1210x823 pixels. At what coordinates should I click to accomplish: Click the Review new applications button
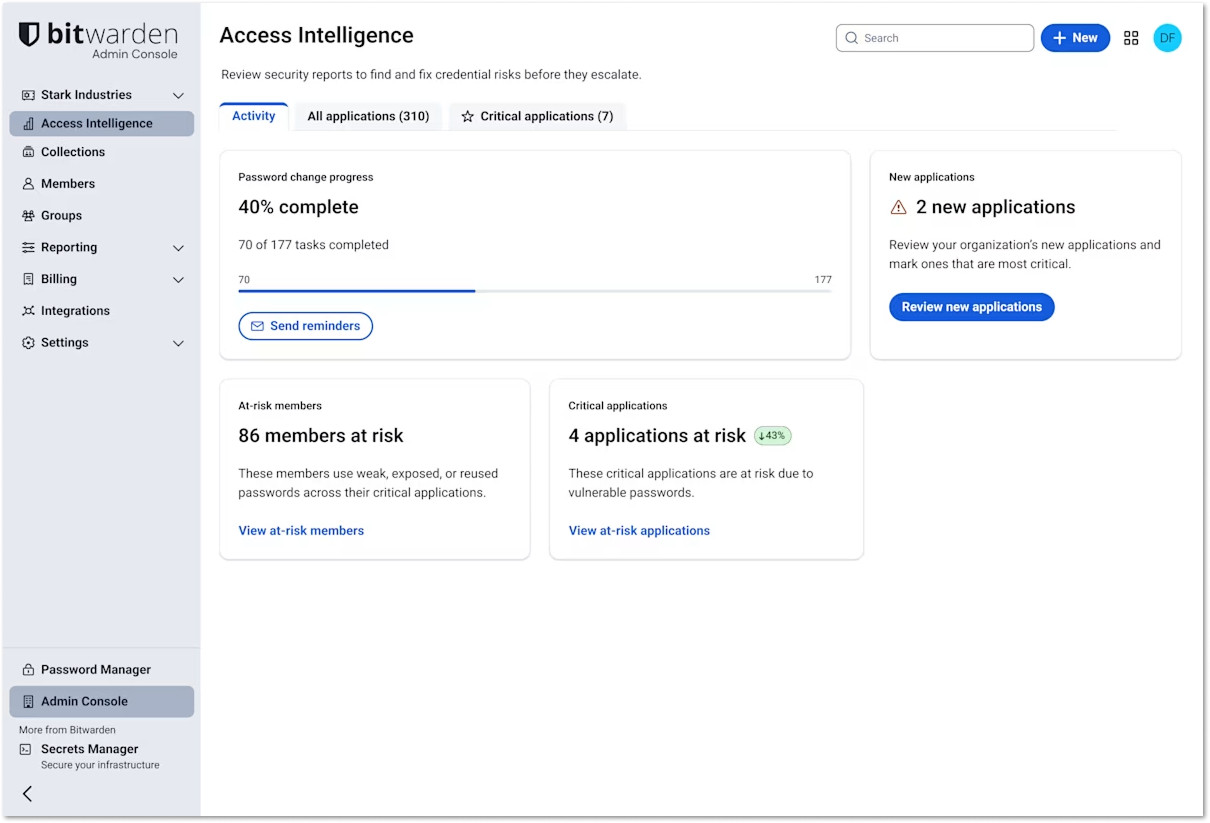971,307
